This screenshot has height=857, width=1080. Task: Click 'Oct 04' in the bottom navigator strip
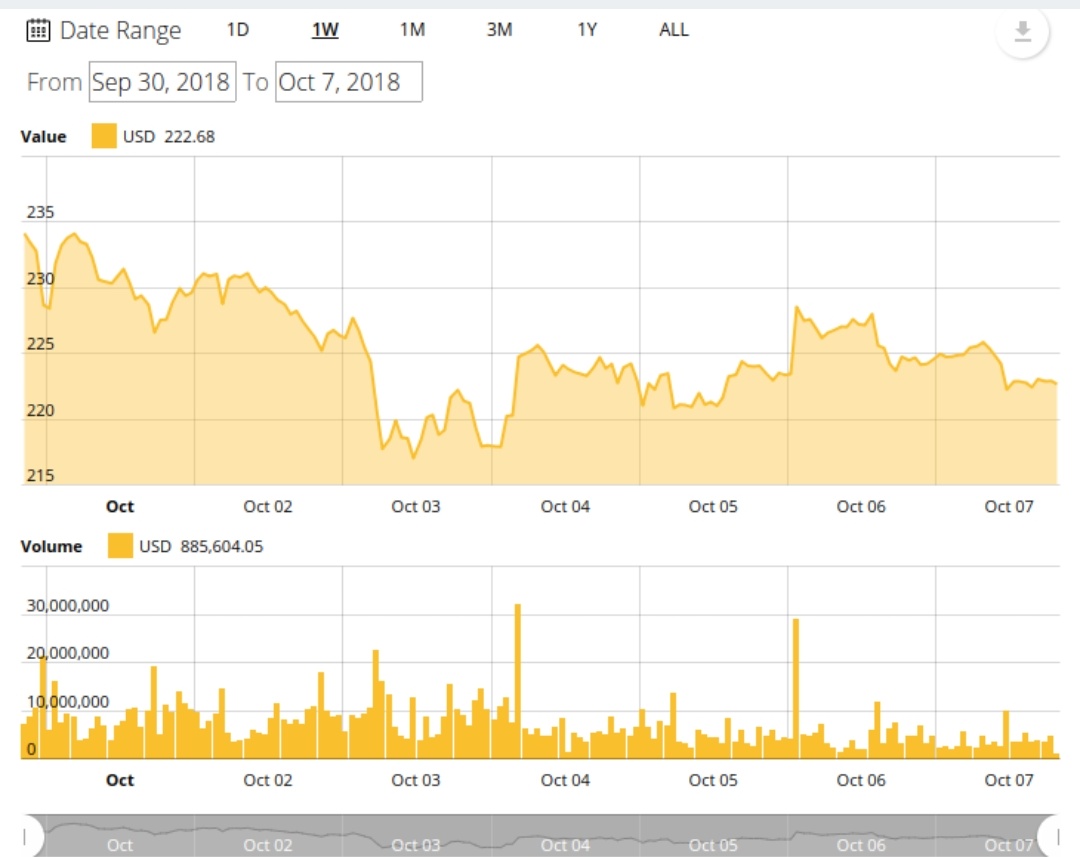[565, 845]
